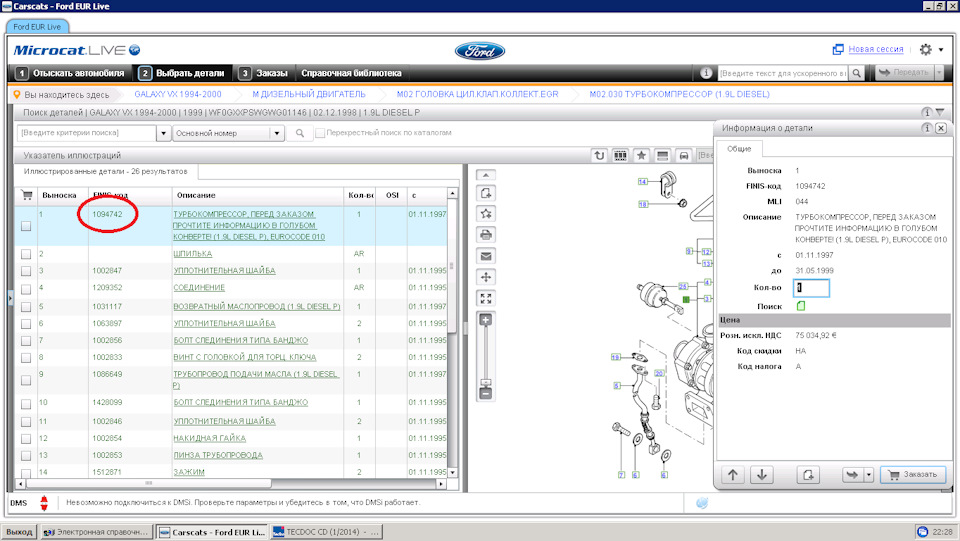Click the quick search text field
Screen dimensions: 960x541
pyautogui.click(x=783, y=73)
